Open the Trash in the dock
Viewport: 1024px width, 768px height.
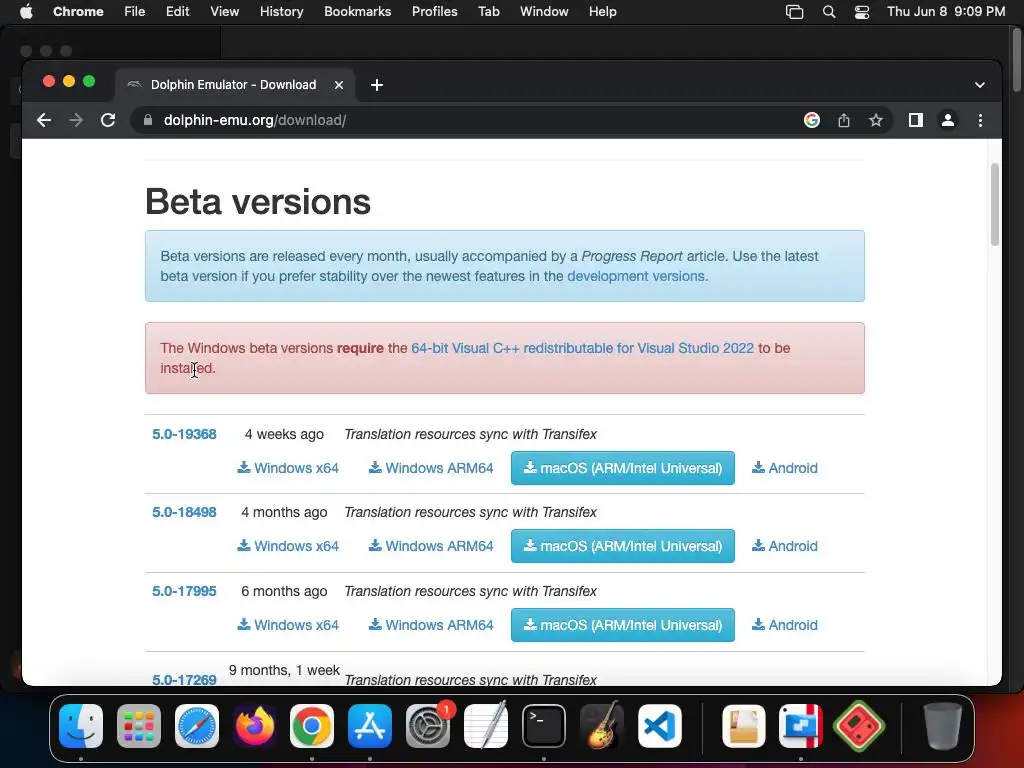[x=942, y=726]
